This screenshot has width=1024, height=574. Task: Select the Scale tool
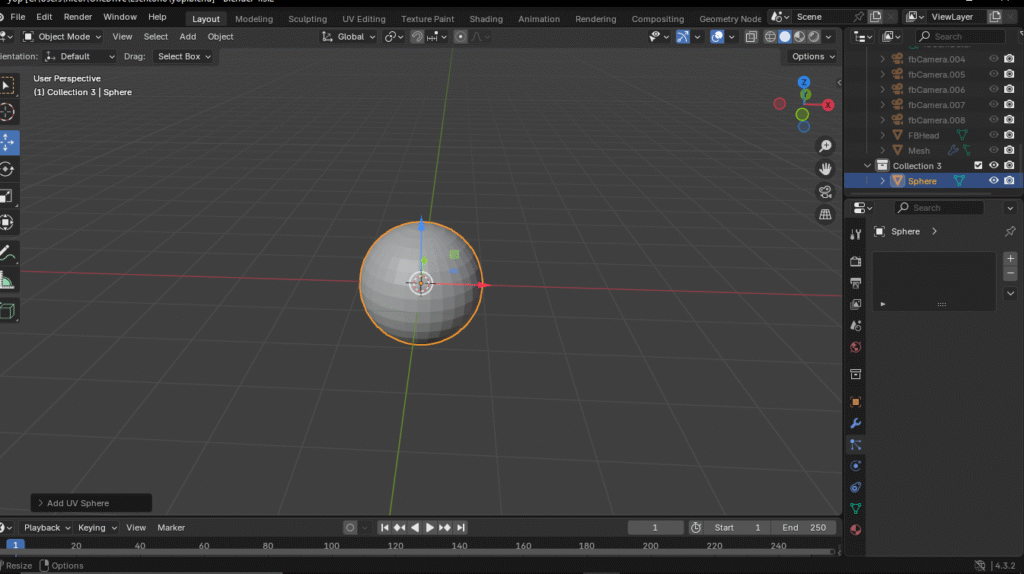(7, 196)
